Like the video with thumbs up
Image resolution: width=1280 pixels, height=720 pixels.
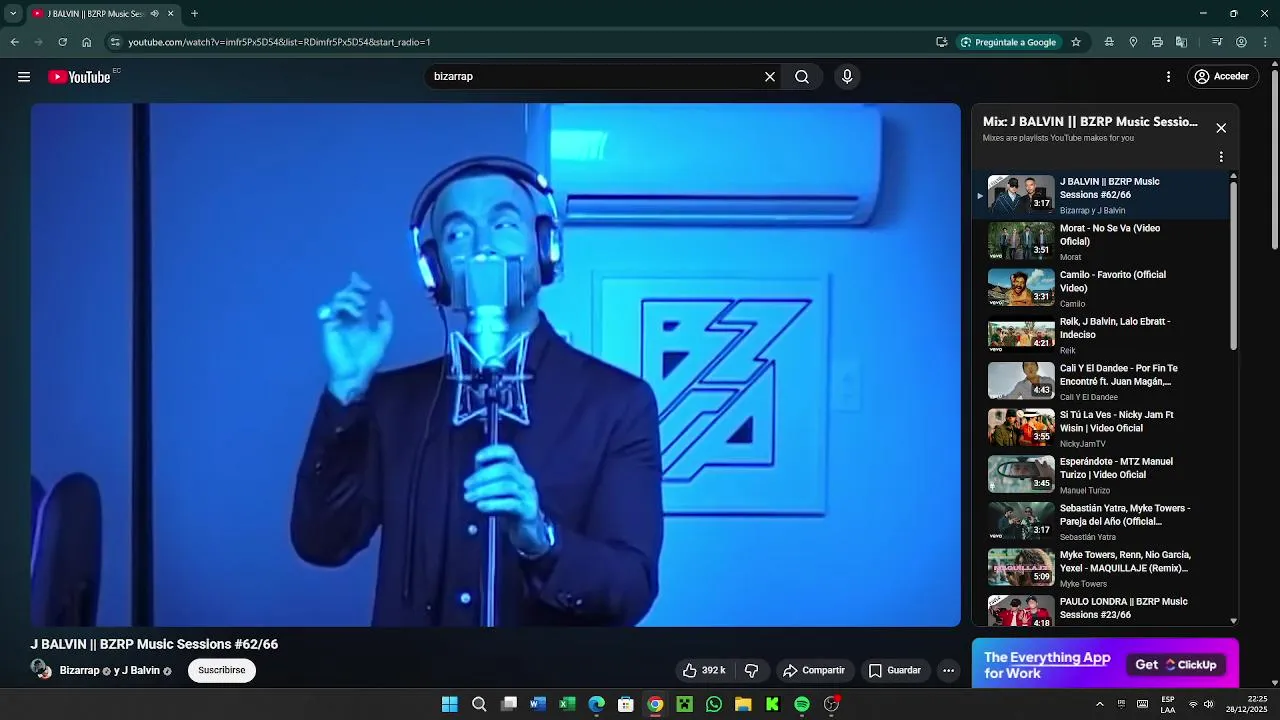[x=705, y=670]
